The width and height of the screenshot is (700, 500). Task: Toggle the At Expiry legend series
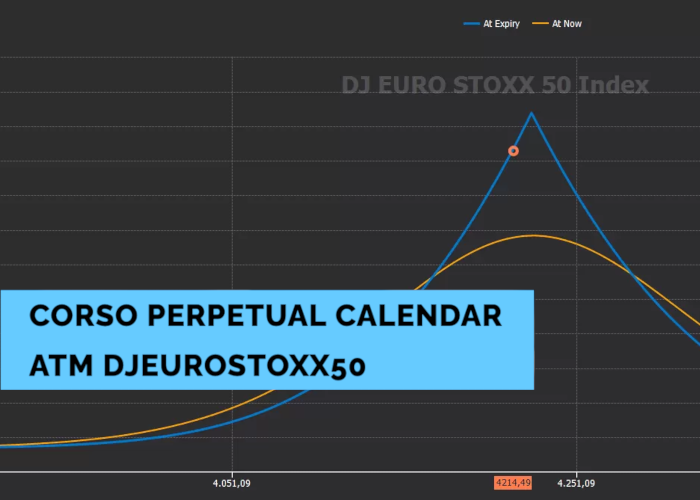coord(492,24)
